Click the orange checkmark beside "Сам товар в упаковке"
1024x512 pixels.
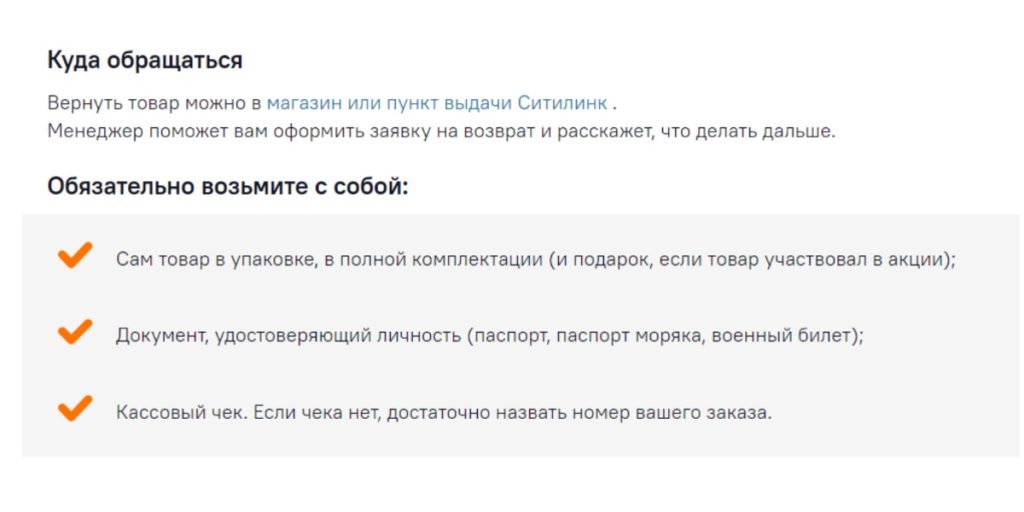(75, 255)
